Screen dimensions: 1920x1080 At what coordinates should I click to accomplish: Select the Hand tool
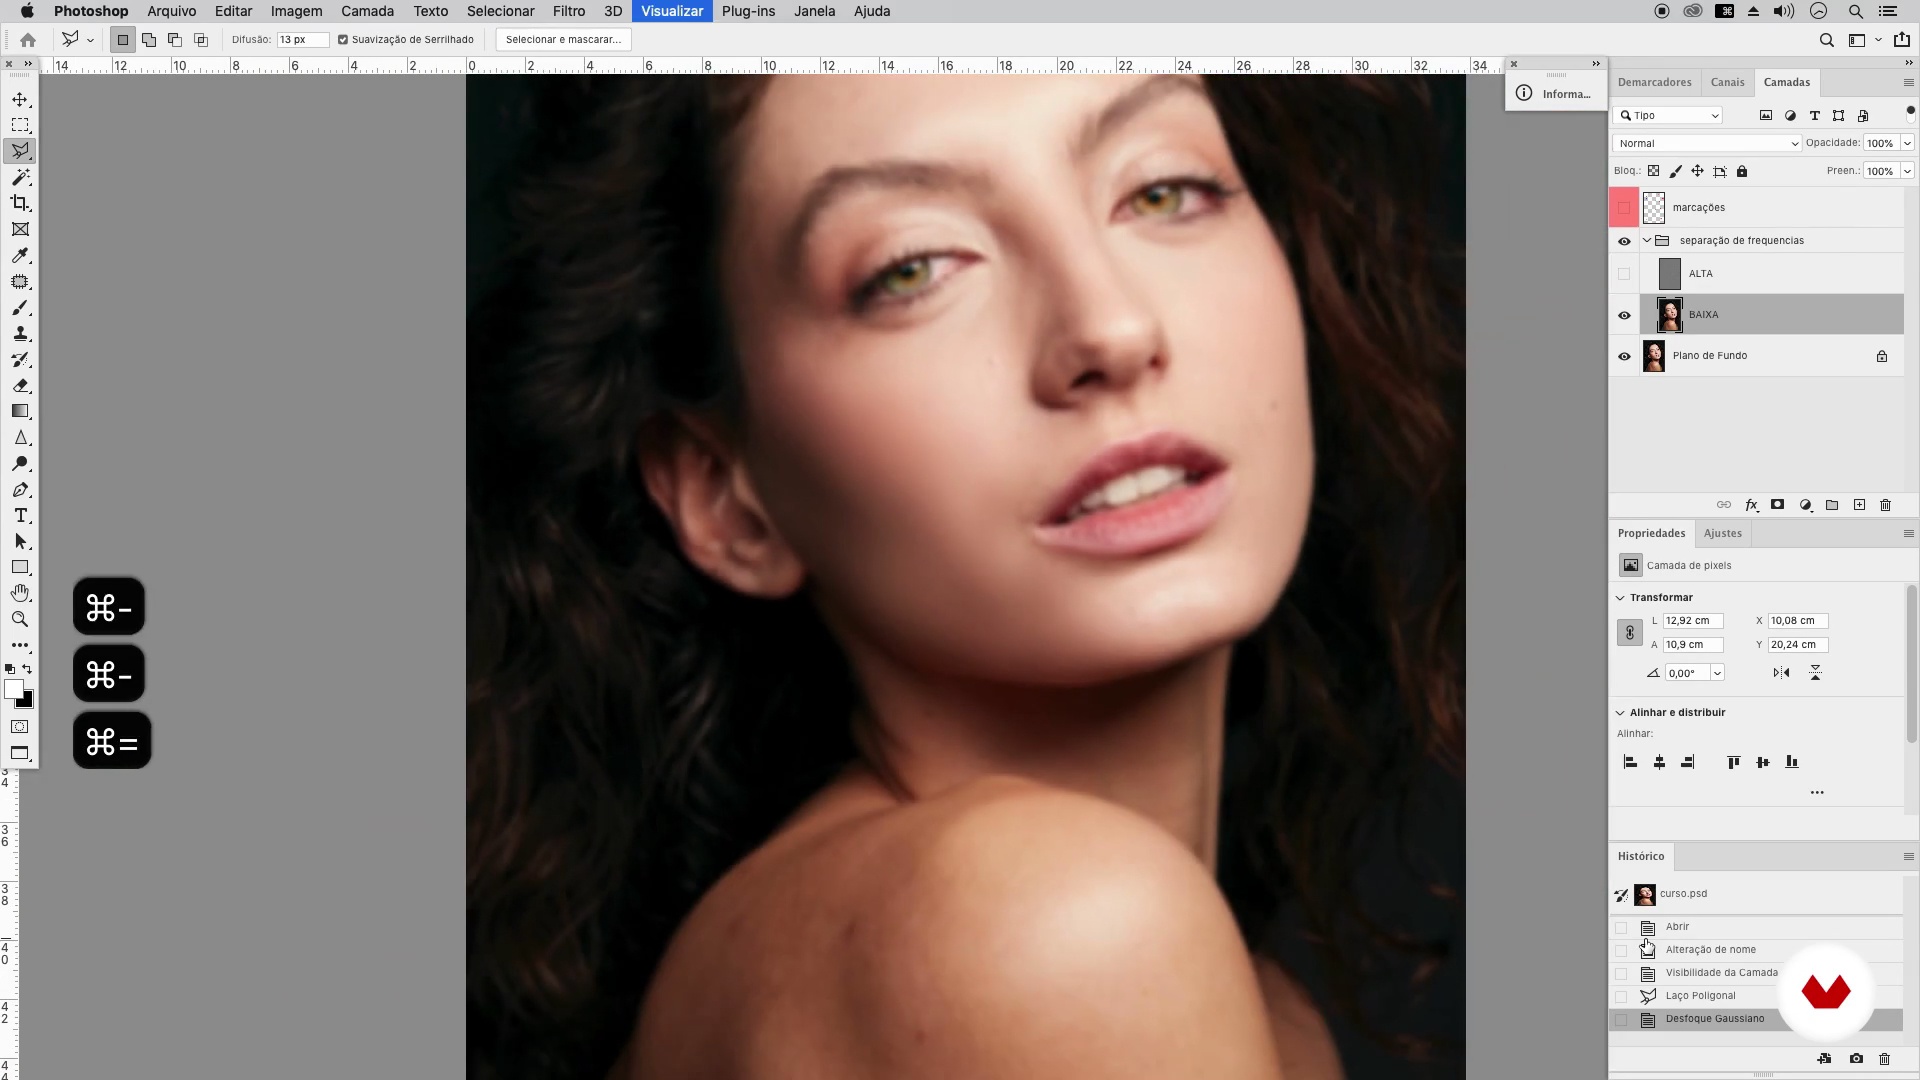click(20, 593)
